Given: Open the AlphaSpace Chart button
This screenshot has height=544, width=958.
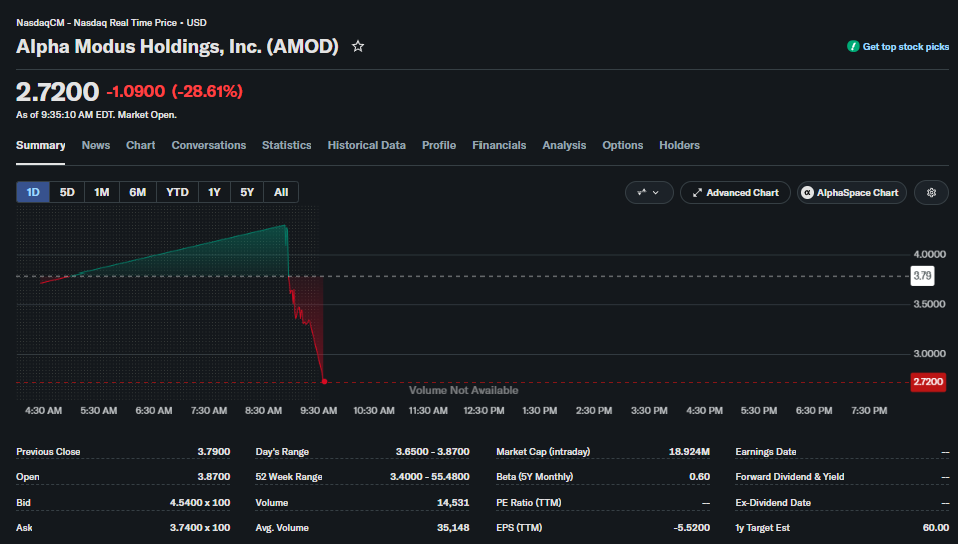Looking at the screenshot, I should pyautogui.click(x=852, y=193).
